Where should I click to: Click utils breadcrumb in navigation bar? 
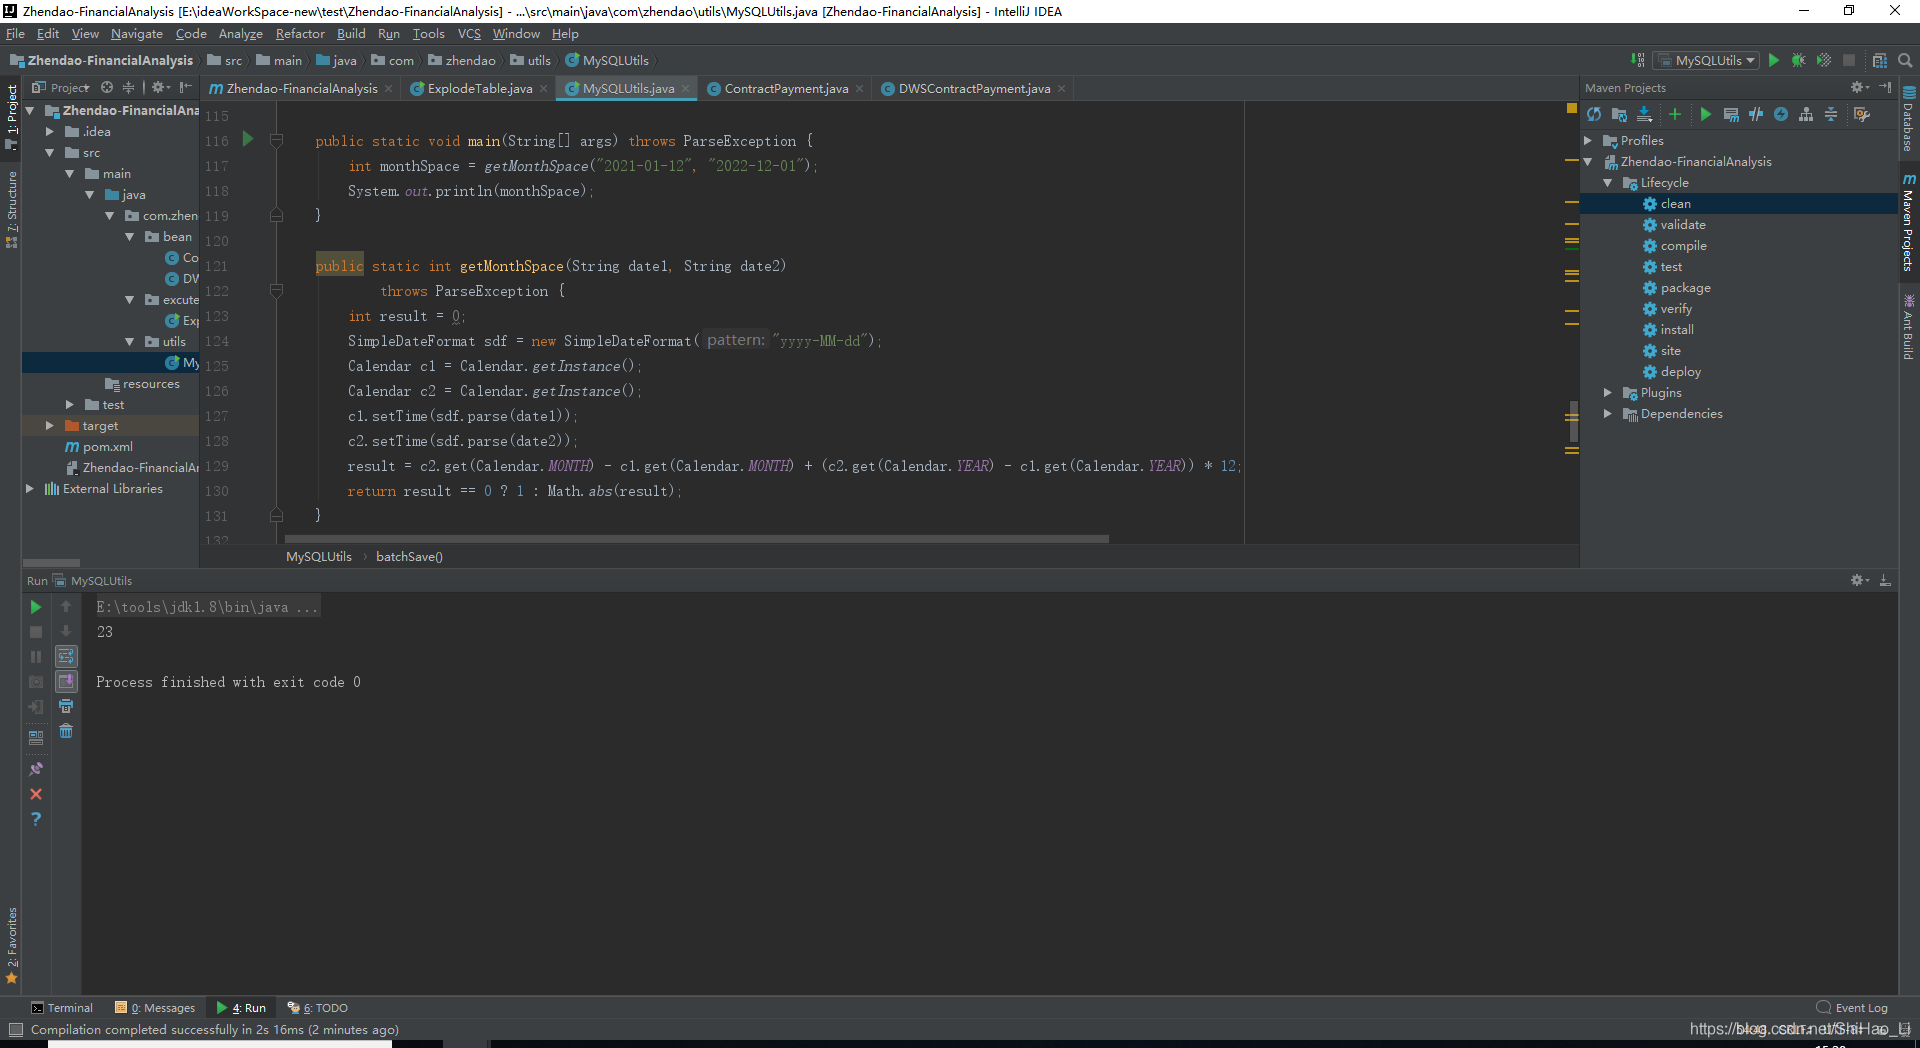(x=531, y=61)
